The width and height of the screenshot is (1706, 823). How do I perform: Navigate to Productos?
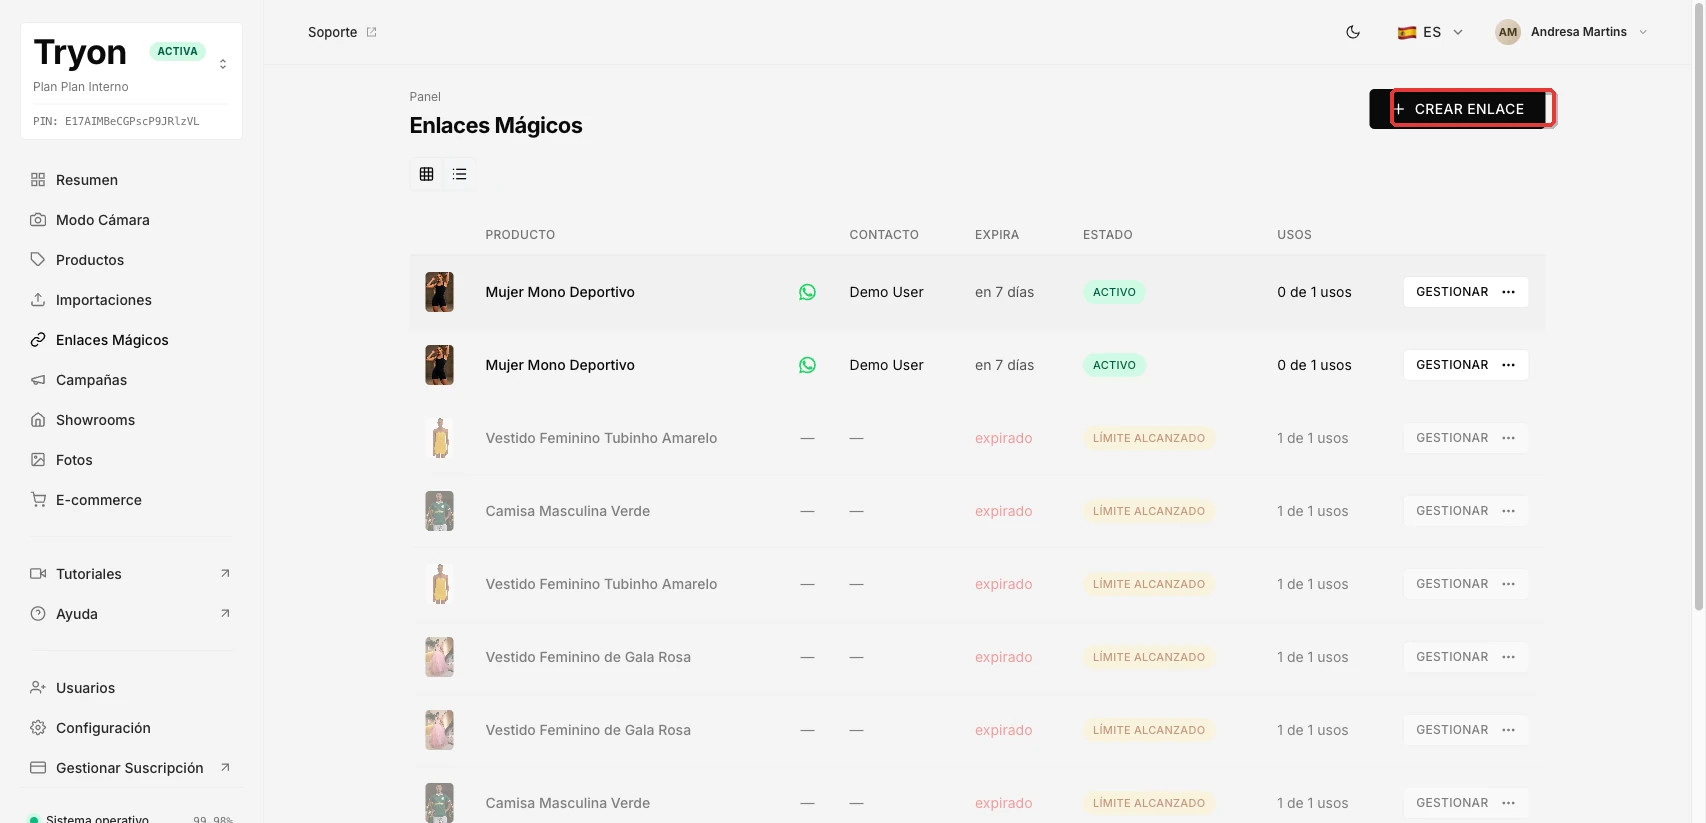pyautogui.click(x=131, y=260)
